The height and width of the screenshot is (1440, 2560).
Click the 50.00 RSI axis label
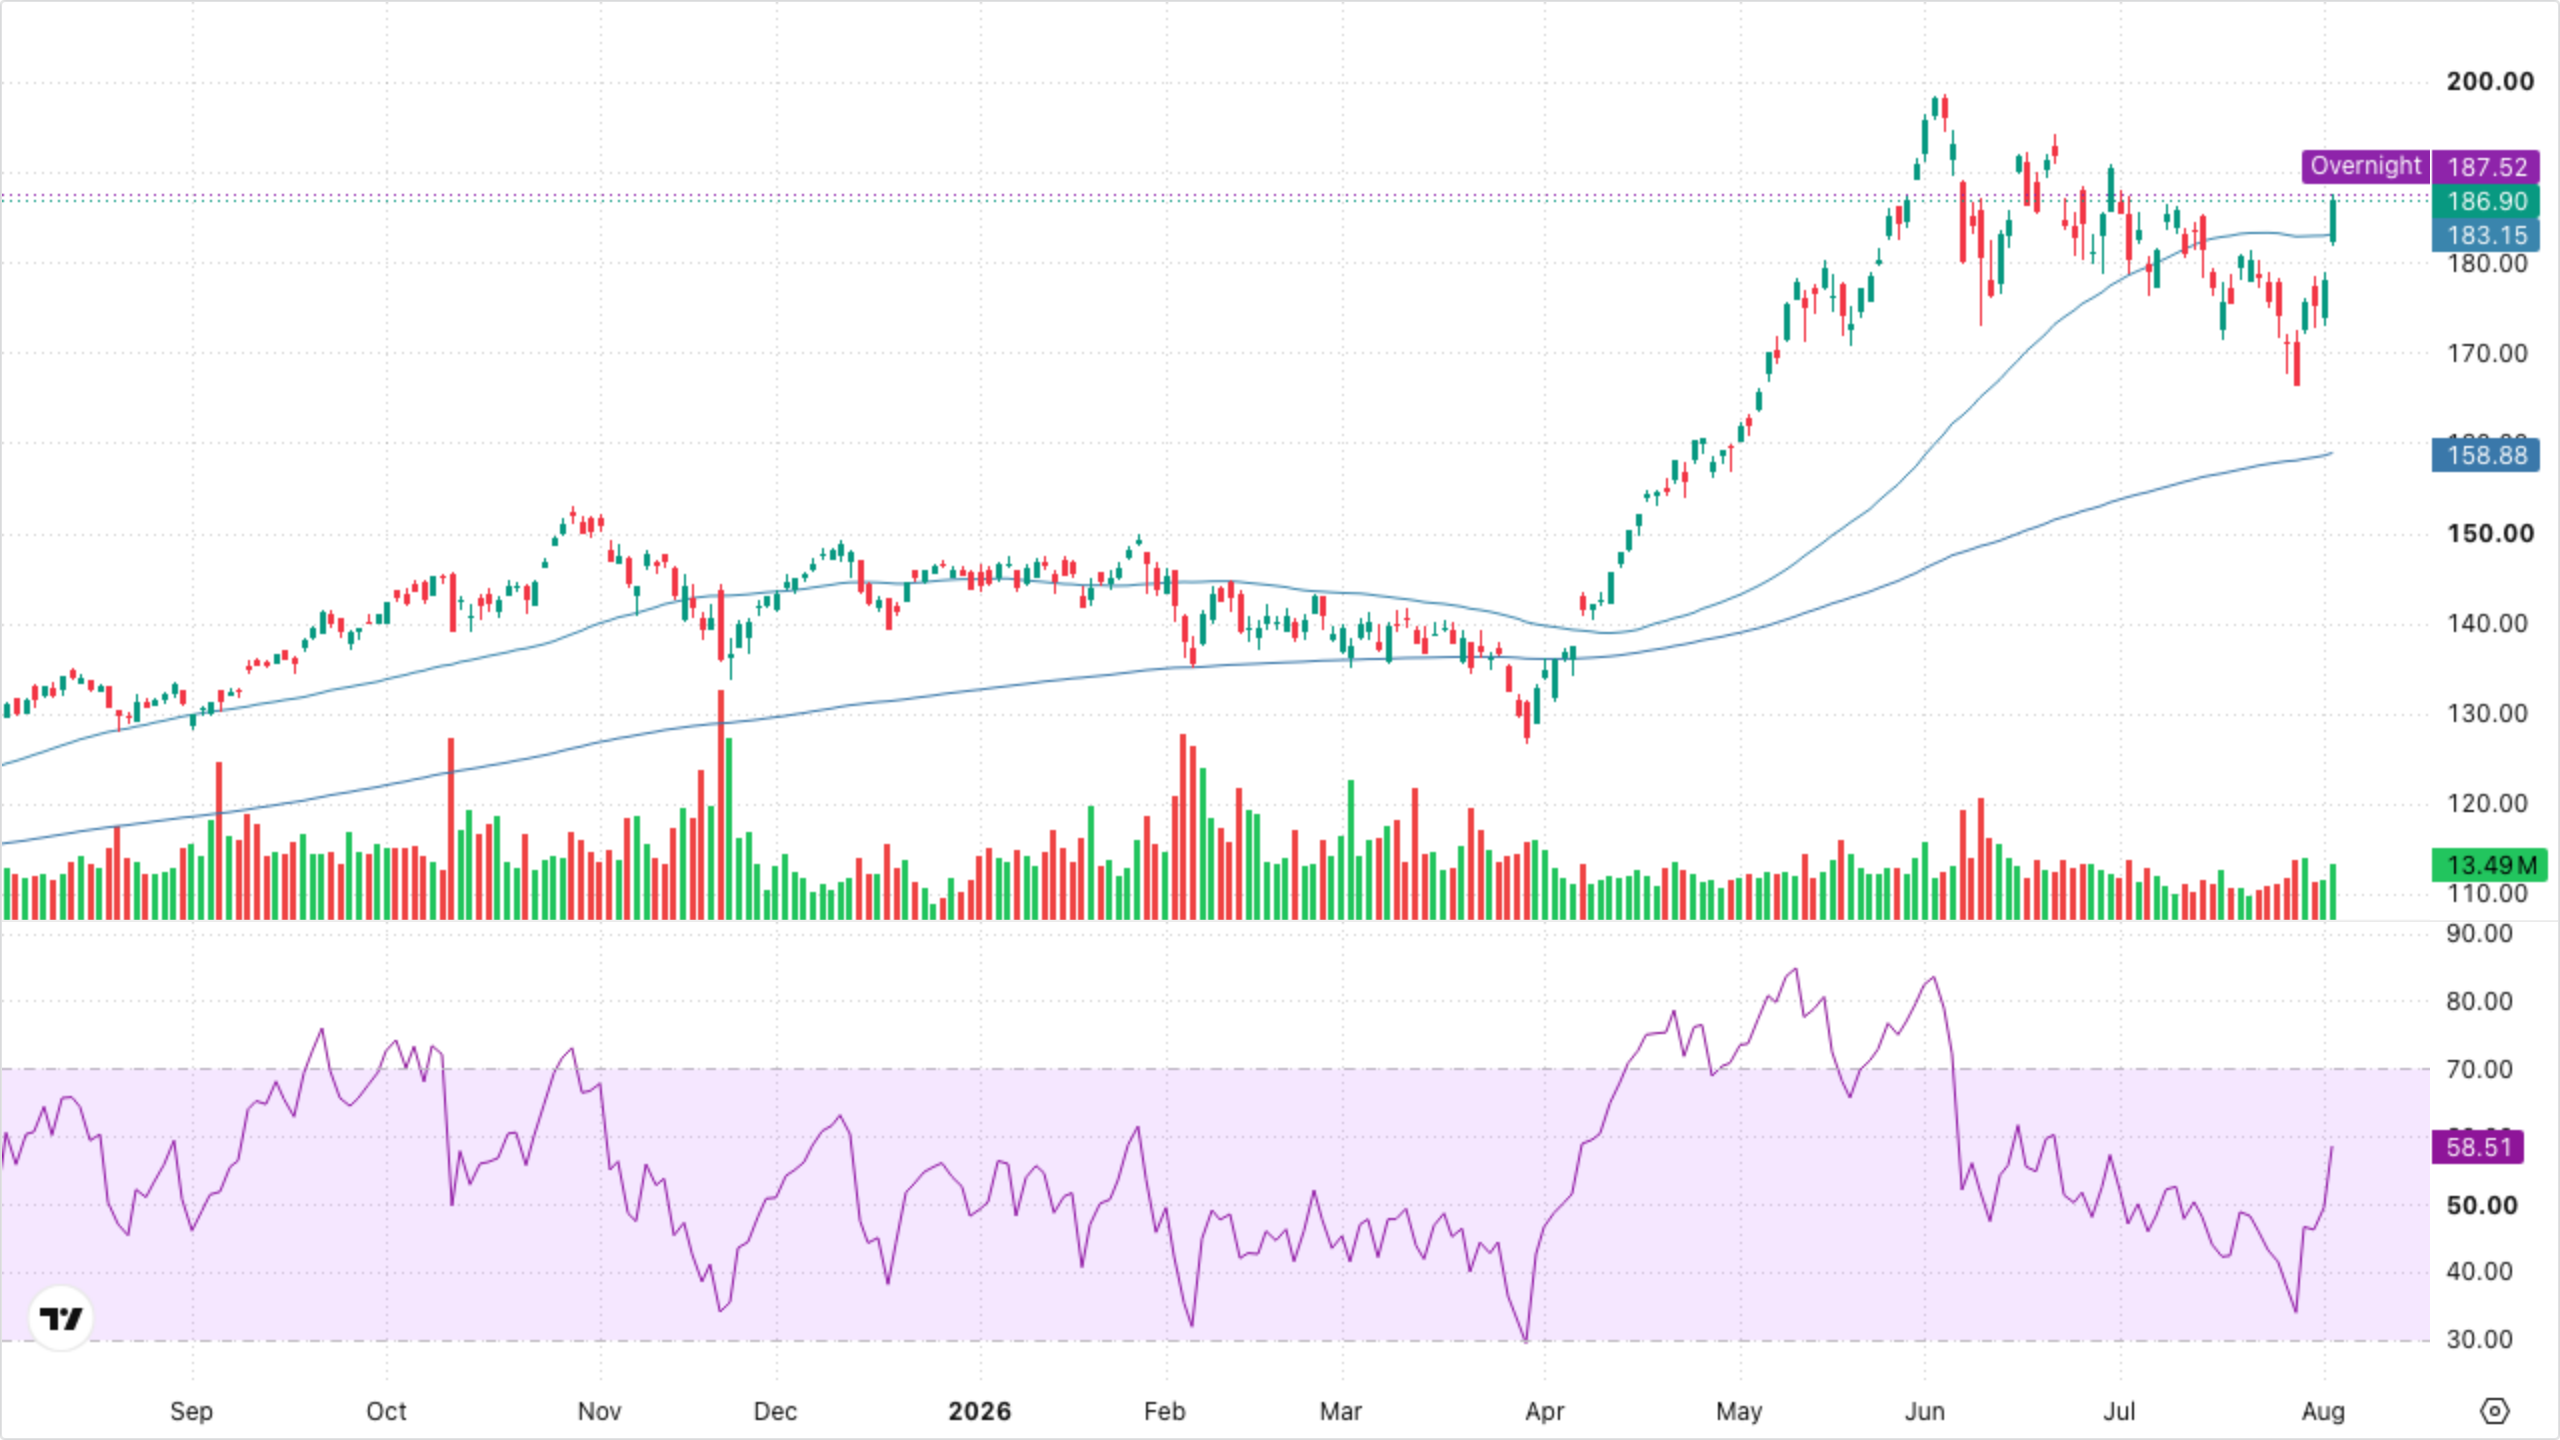click(2482, 1206)
